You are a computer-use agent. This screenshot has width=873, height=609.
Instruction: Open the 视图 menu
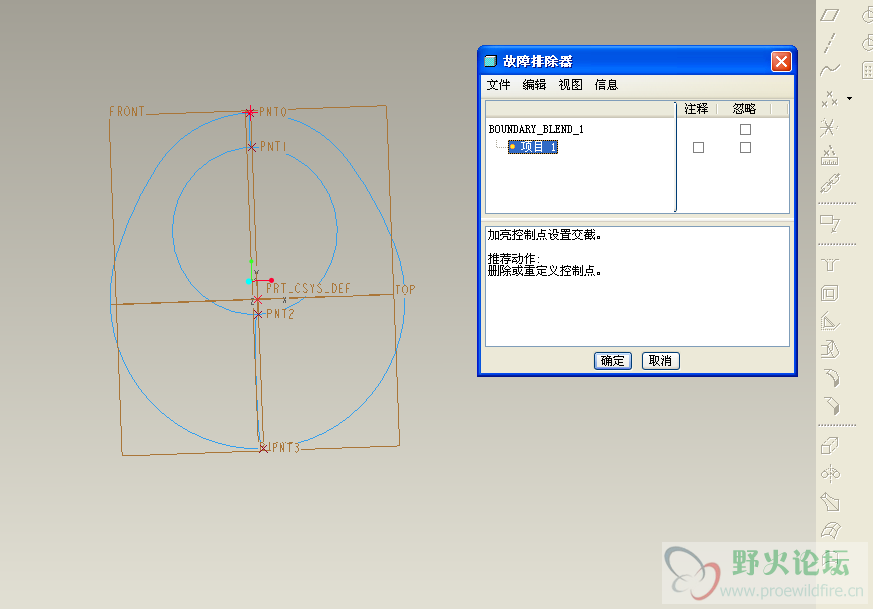[570, 85]
